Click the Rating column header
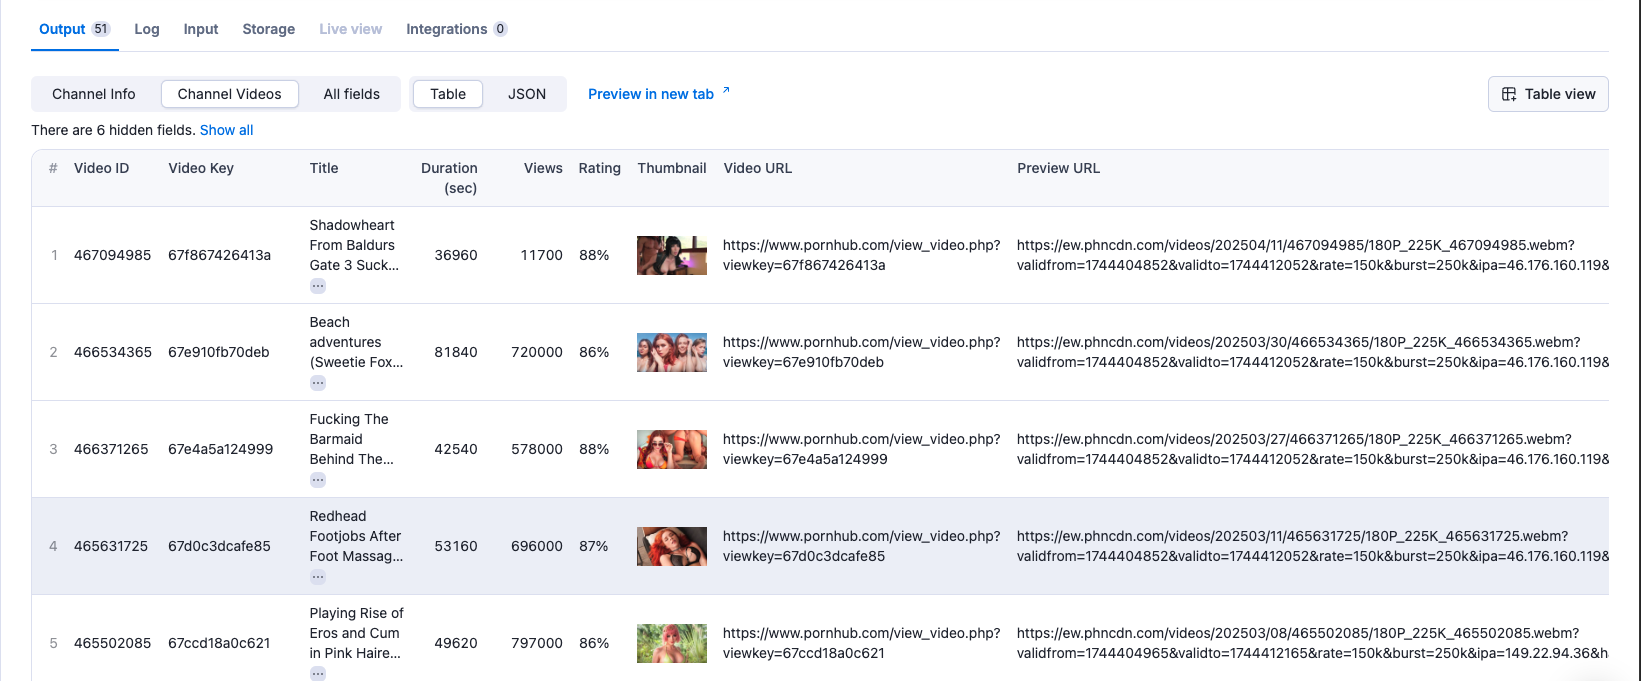Screen dimensions: 1641x681 pyautogui.click(x=600, y=168)
